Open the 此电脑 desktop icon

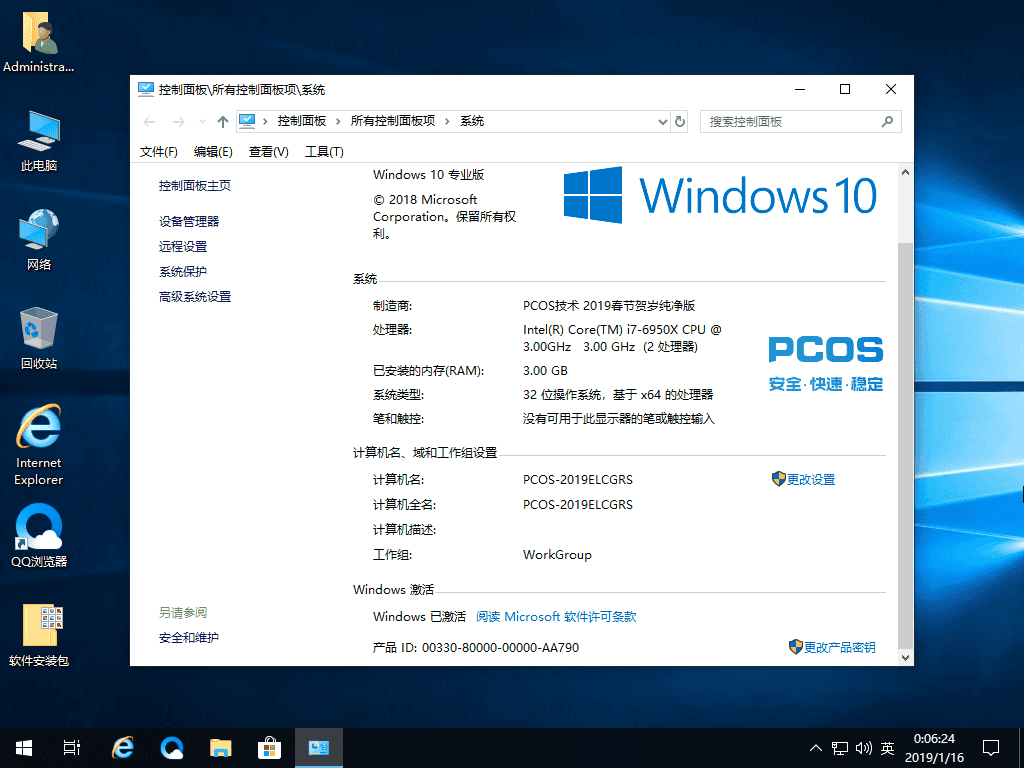pos(39,140)
